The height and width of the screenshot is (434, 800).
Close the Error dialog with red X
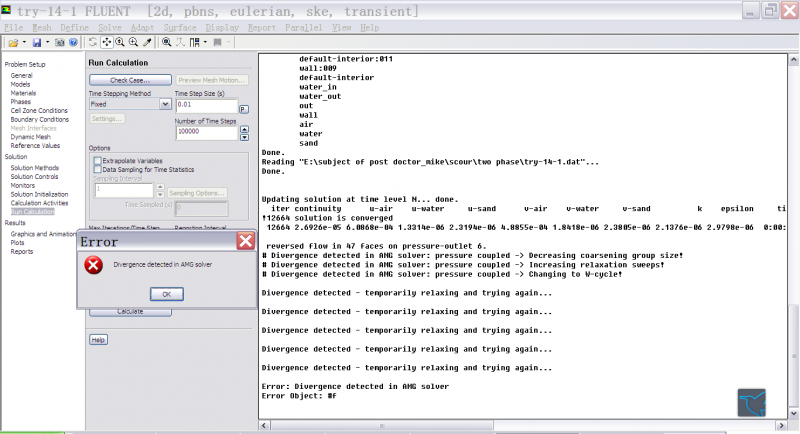click(245, 241)
